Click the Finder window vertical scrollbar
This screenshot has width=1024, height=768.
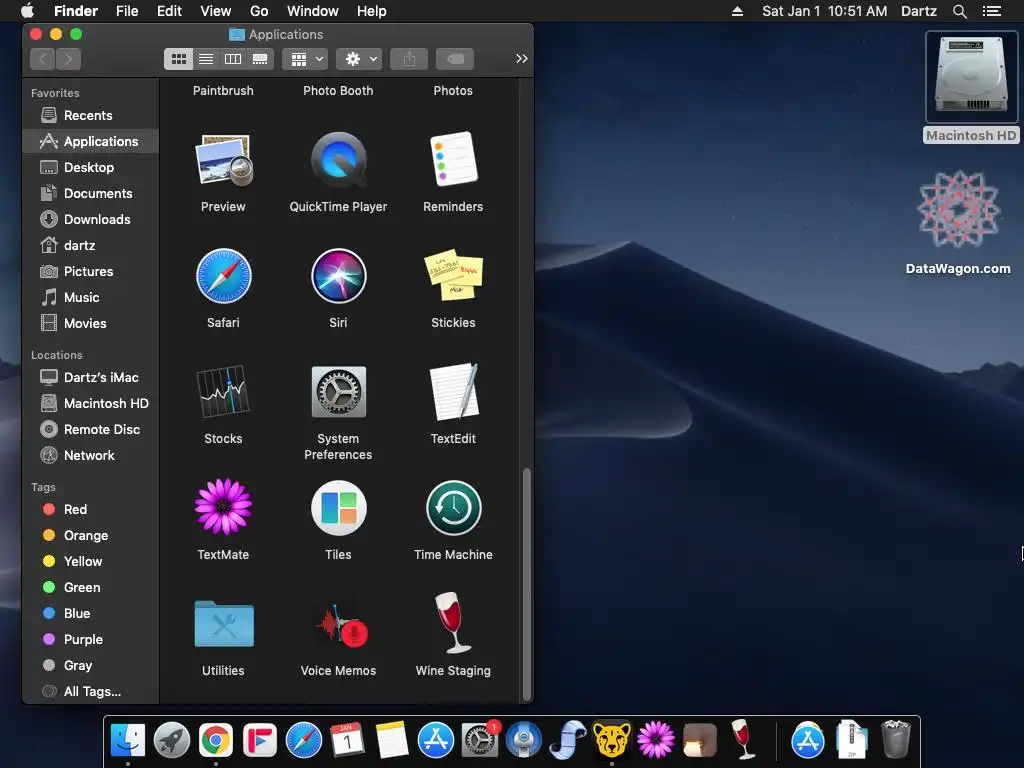coord(526,583)
